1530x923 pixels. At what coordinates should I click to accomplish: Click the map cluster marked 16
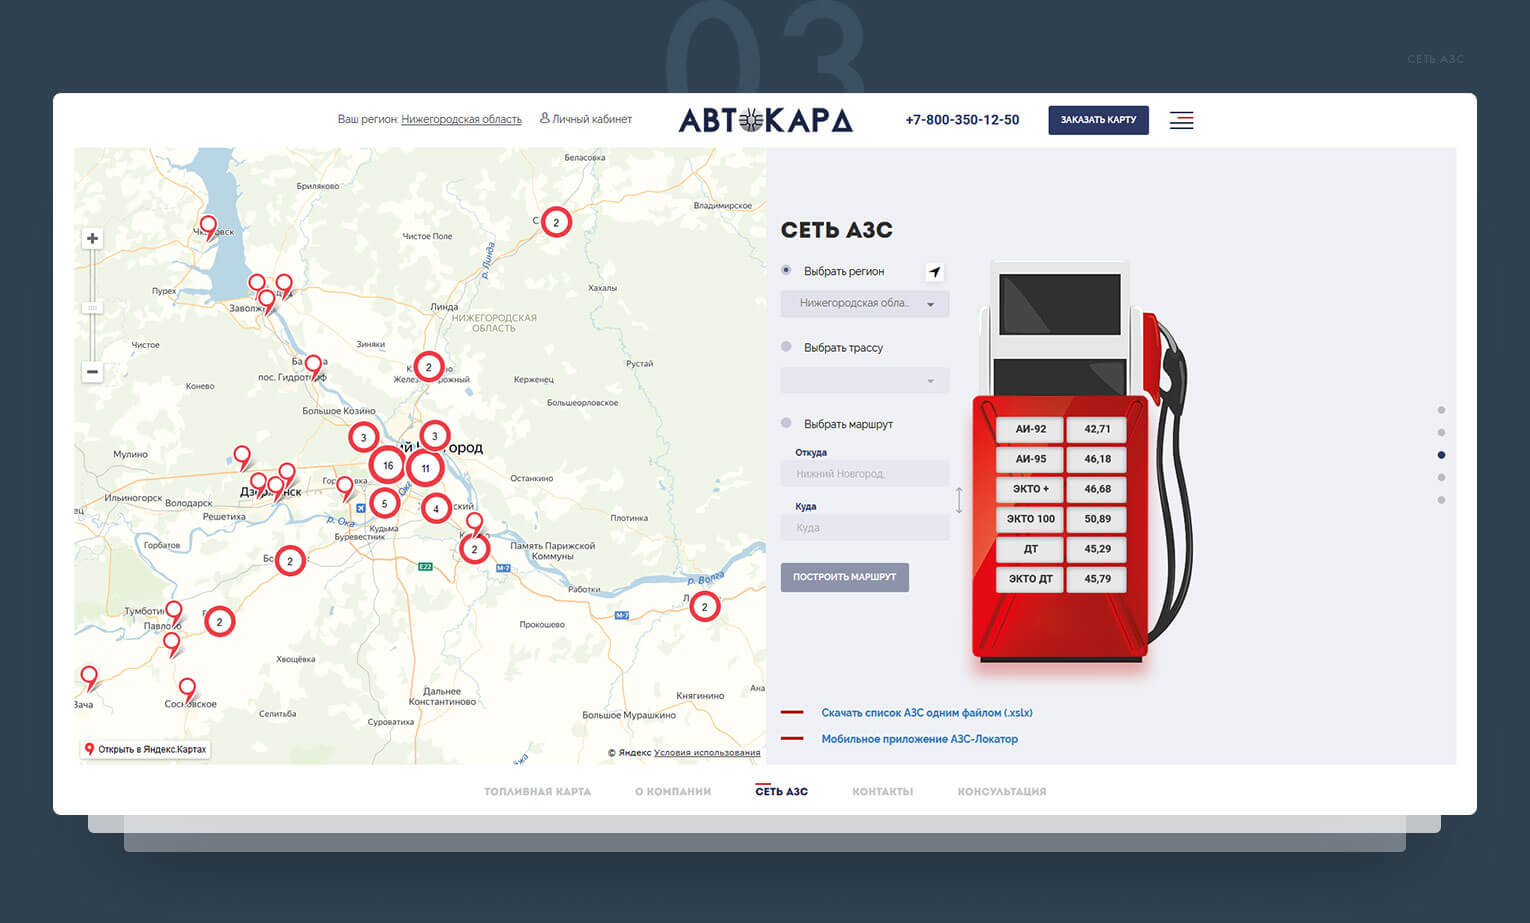(x=388, y=465)
